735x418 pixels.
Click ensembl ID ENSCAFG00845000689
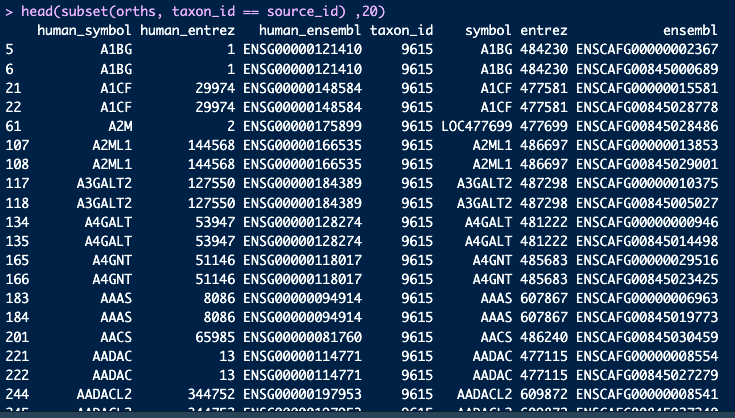[647, 69]
